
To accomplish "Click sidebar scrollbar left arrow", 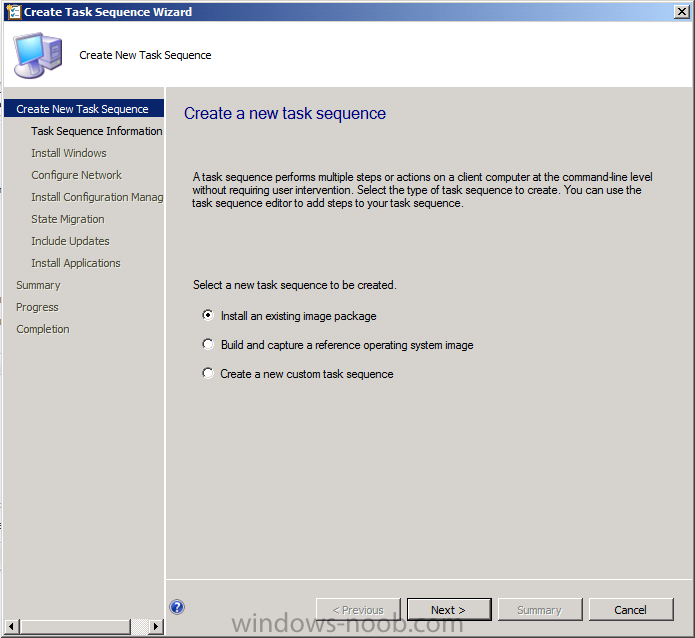I will click(12, 626).
